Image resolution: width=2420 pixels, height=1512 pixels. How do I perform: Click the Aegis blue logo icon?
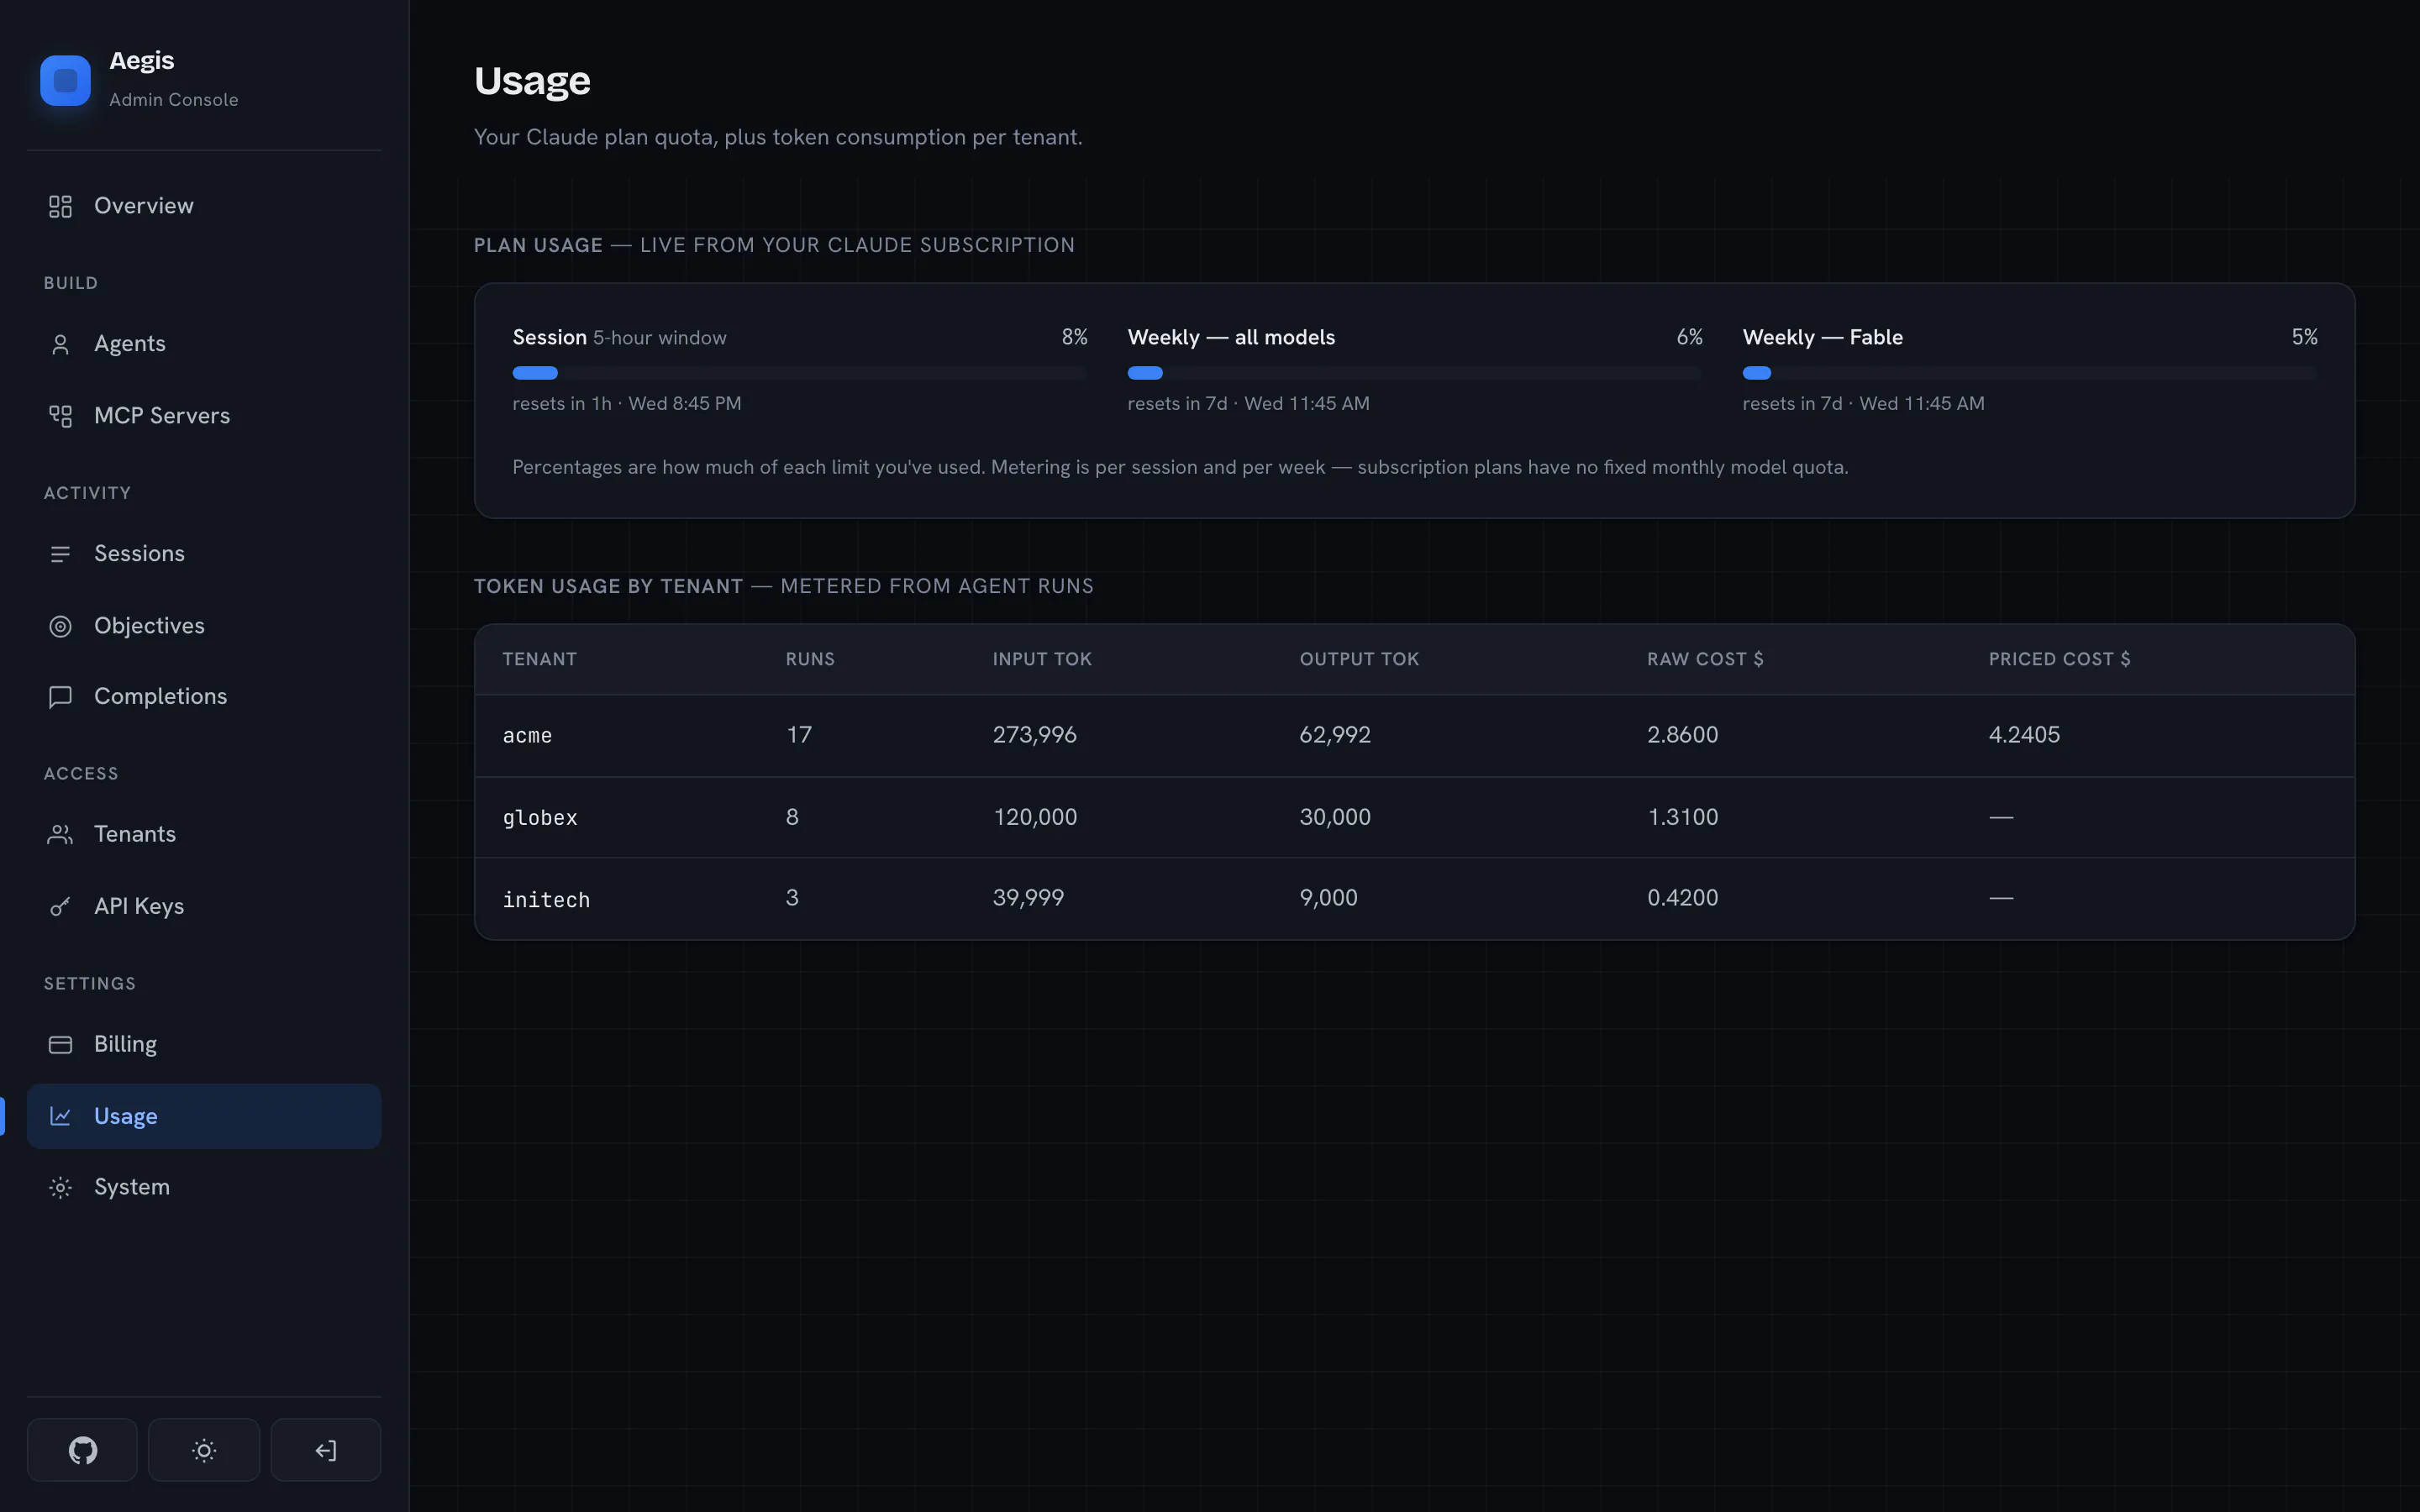(x=65, y=80)
